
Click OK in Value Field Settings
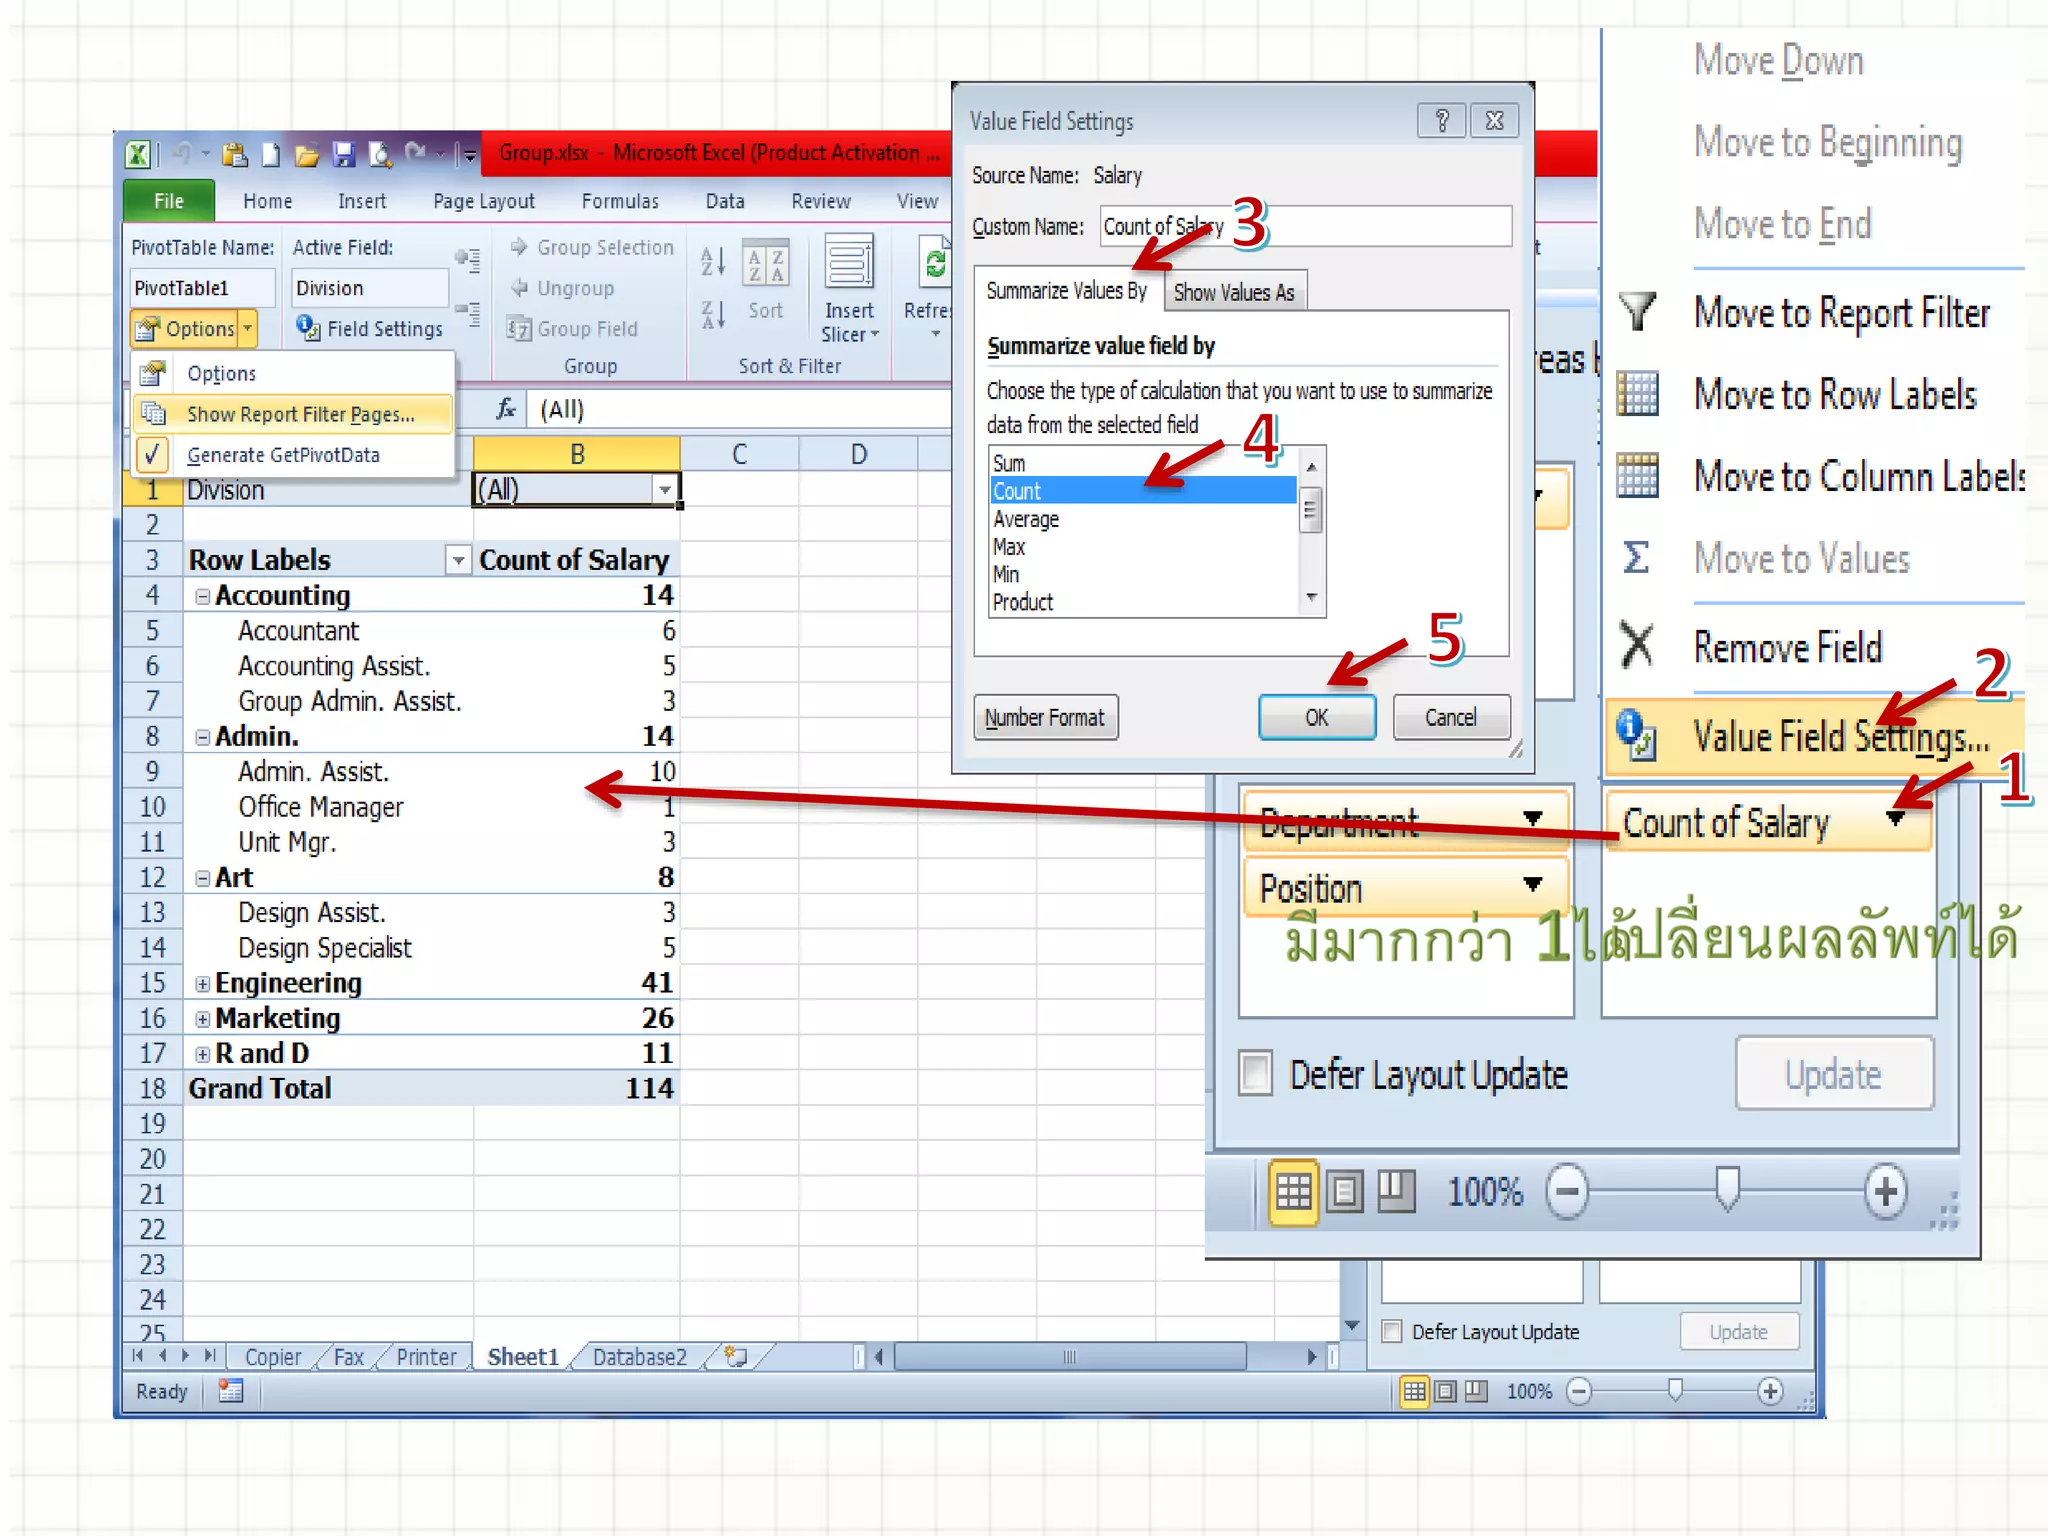(x=1316, y=717)
